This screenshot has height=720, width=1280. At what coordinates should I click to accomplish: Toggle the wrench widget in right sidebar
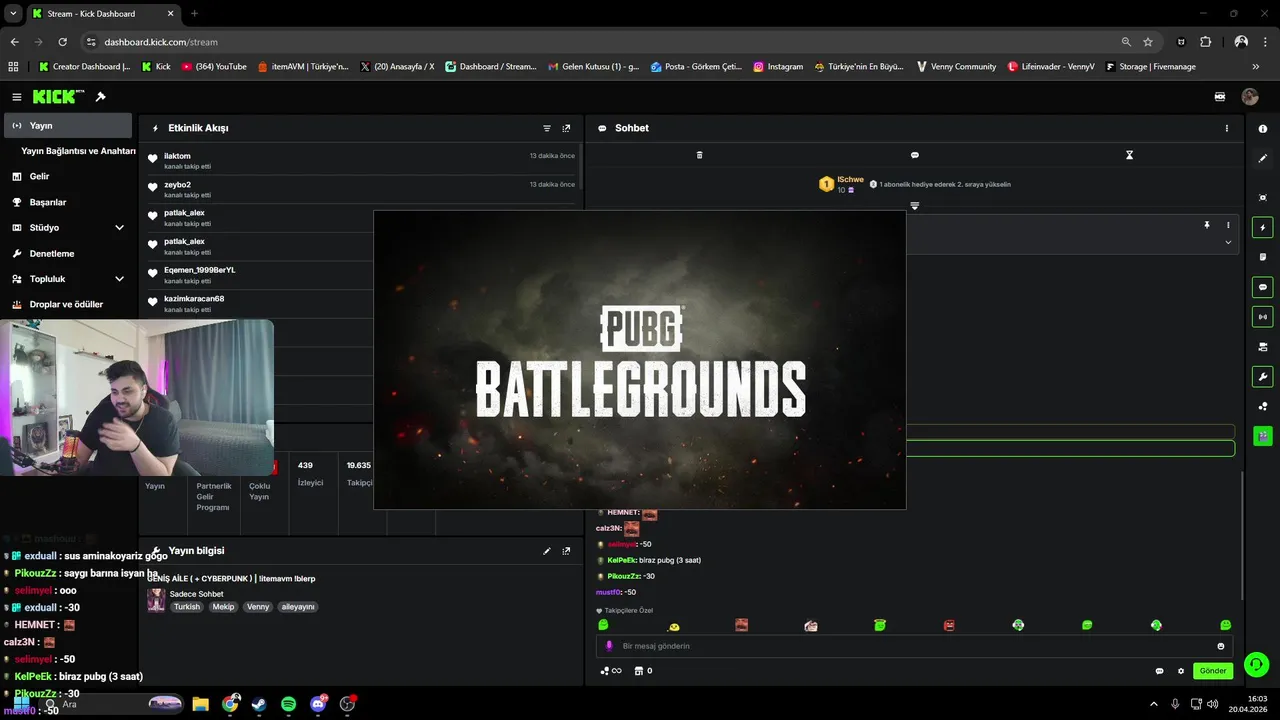click(1263, 377)
